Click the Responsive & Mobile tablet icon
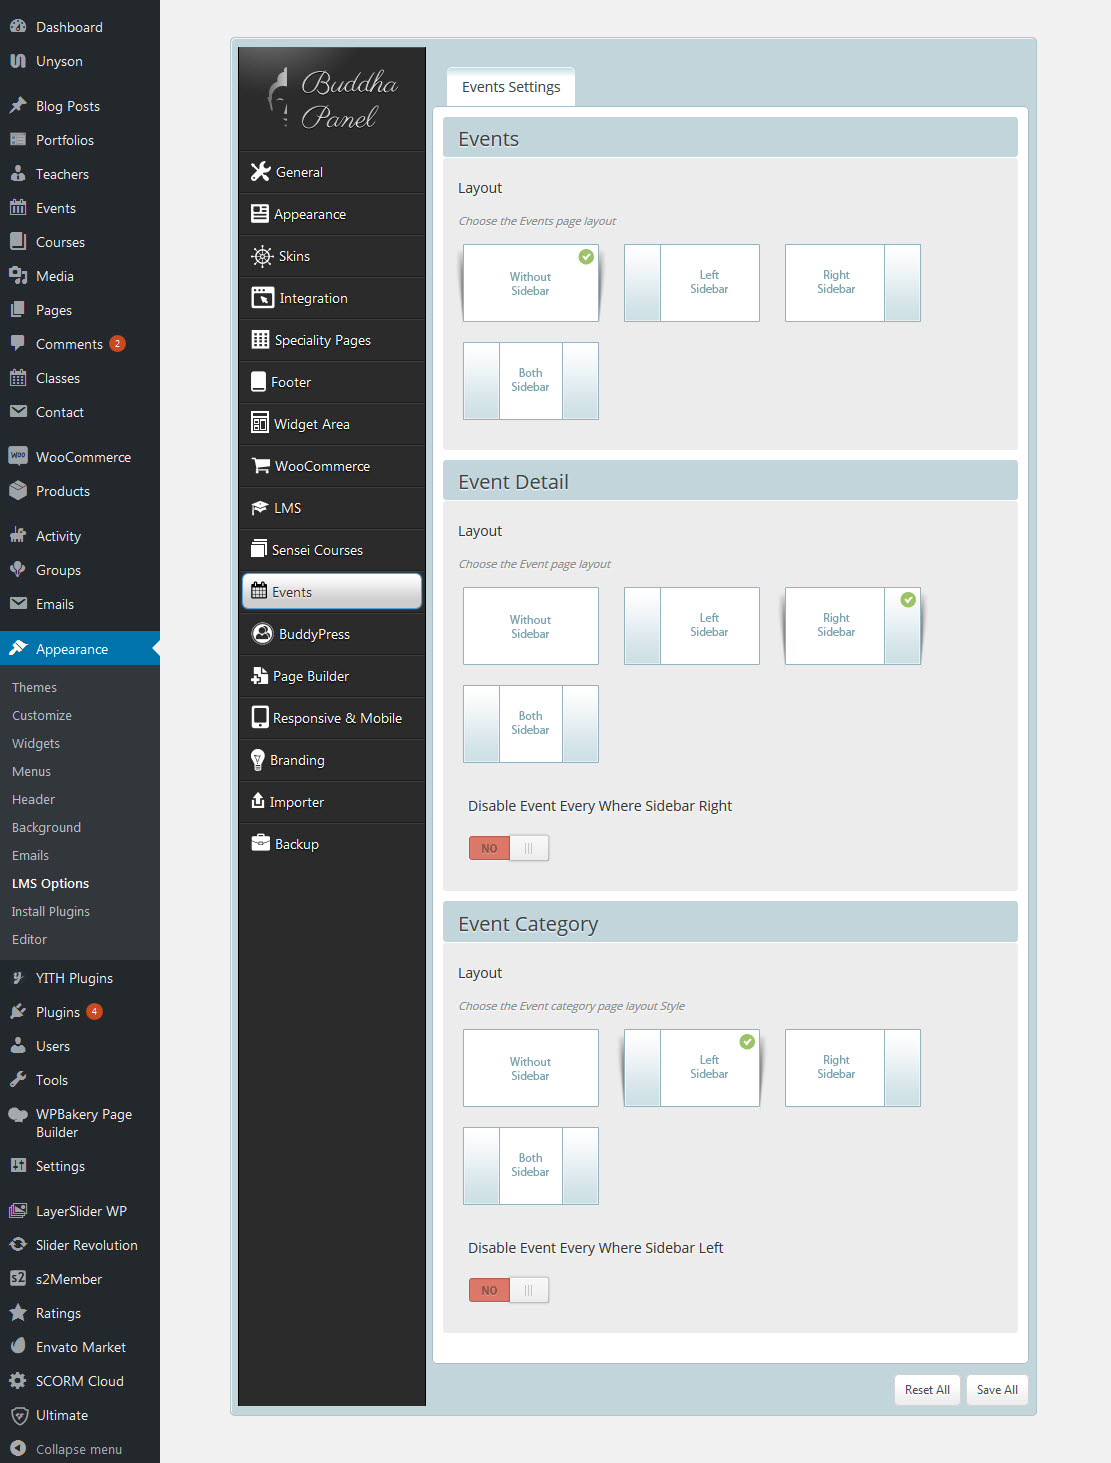 pyautogui.click(x=260, y=718)
